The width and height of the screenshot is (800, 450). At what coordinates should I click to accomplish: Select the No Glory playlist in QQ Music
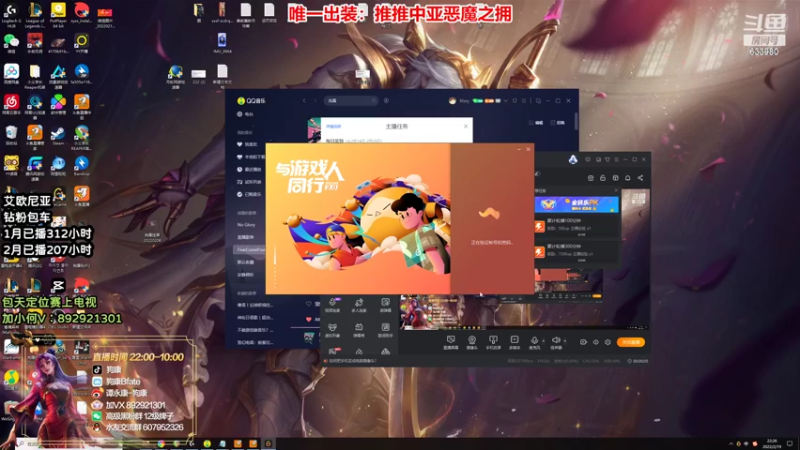tap(247, 225)
